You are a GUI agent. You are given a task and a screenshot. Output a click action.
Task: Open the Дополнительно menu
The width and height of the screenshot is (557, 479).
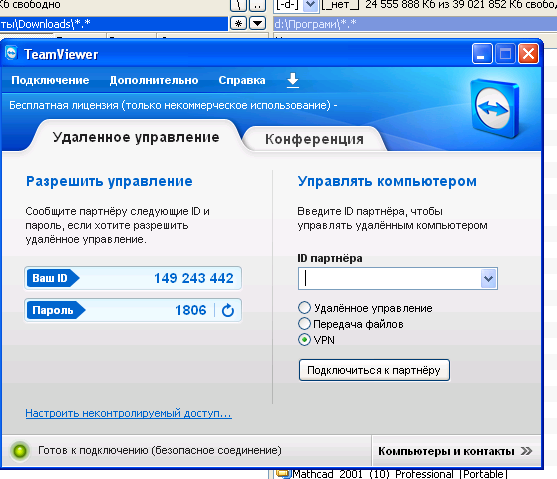click(154, 80)
